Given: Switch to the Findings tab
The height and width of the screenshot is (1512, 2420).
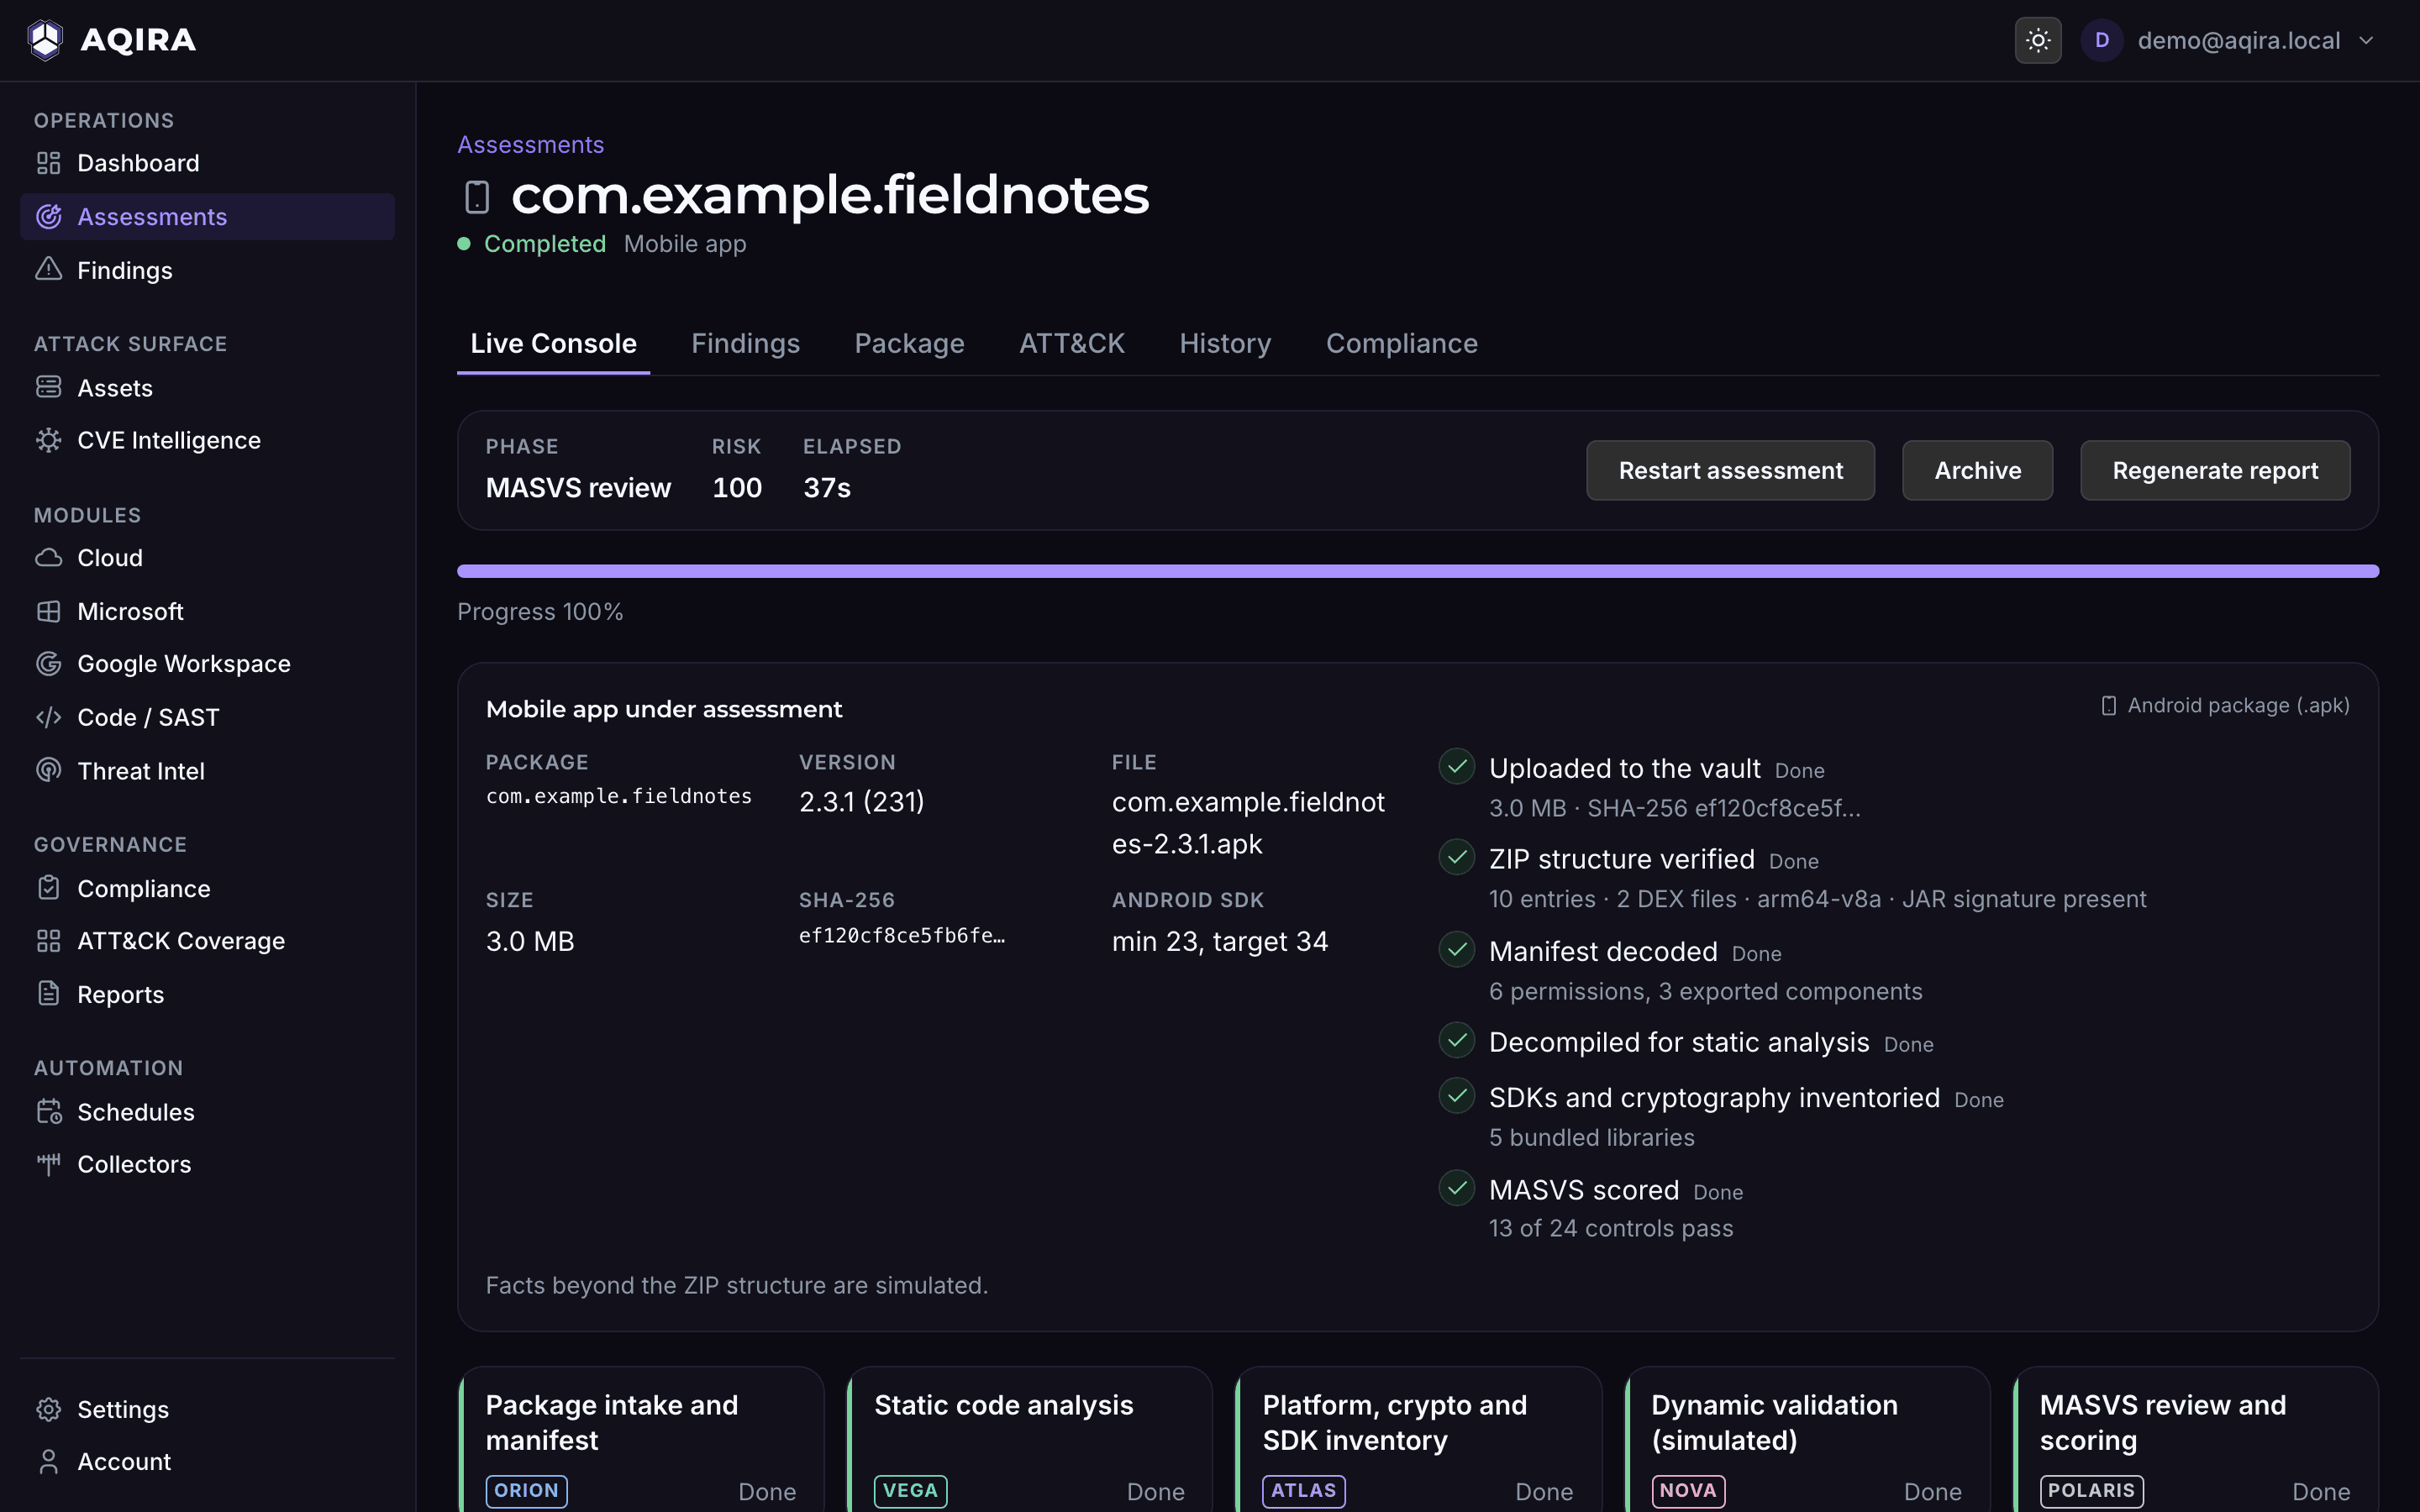Looking at the screenshot, I should click(745, 343).
